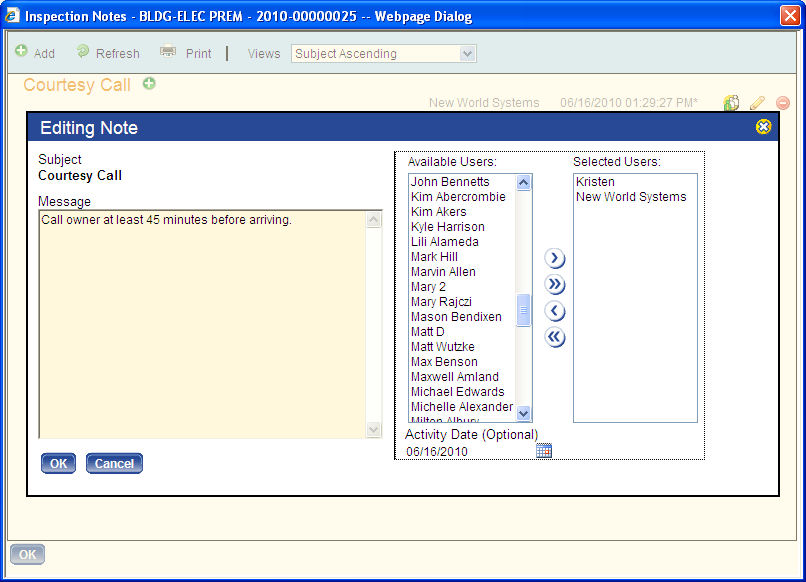This screenshot has width=806, height=582.
Task: Cancel the note editing
Action: [114, 464]
